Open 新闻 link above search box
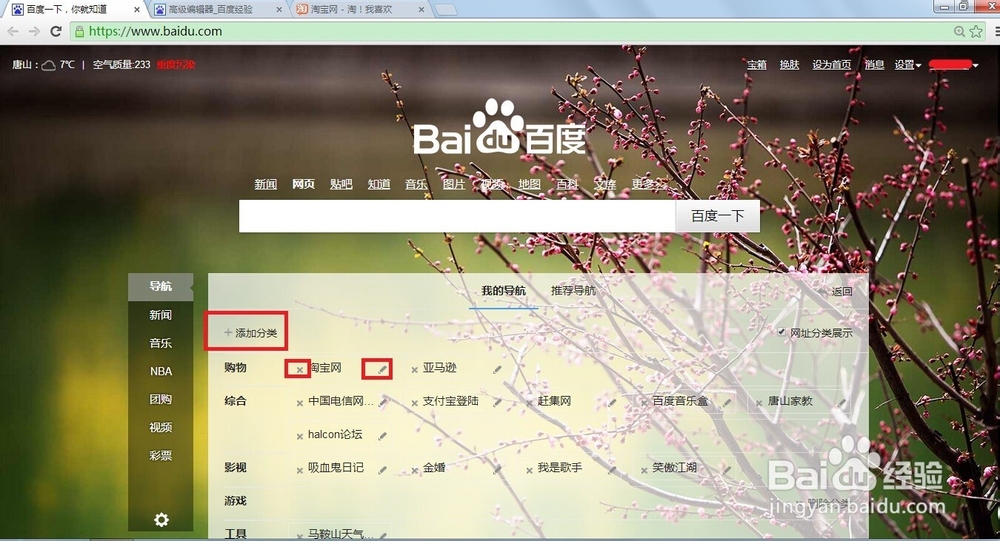 click(x=265, y=184)
